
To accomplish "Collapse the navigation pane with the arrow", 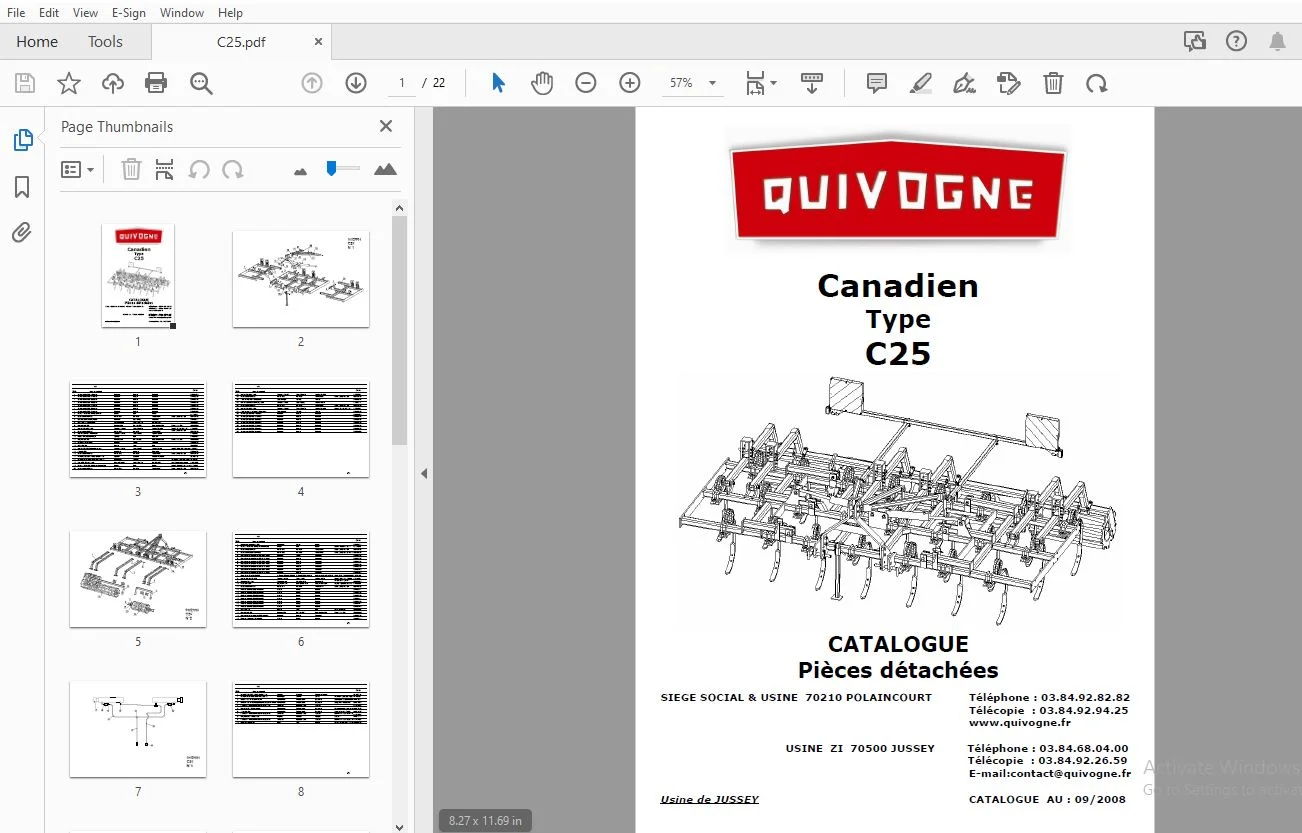I will pos(424,473).
